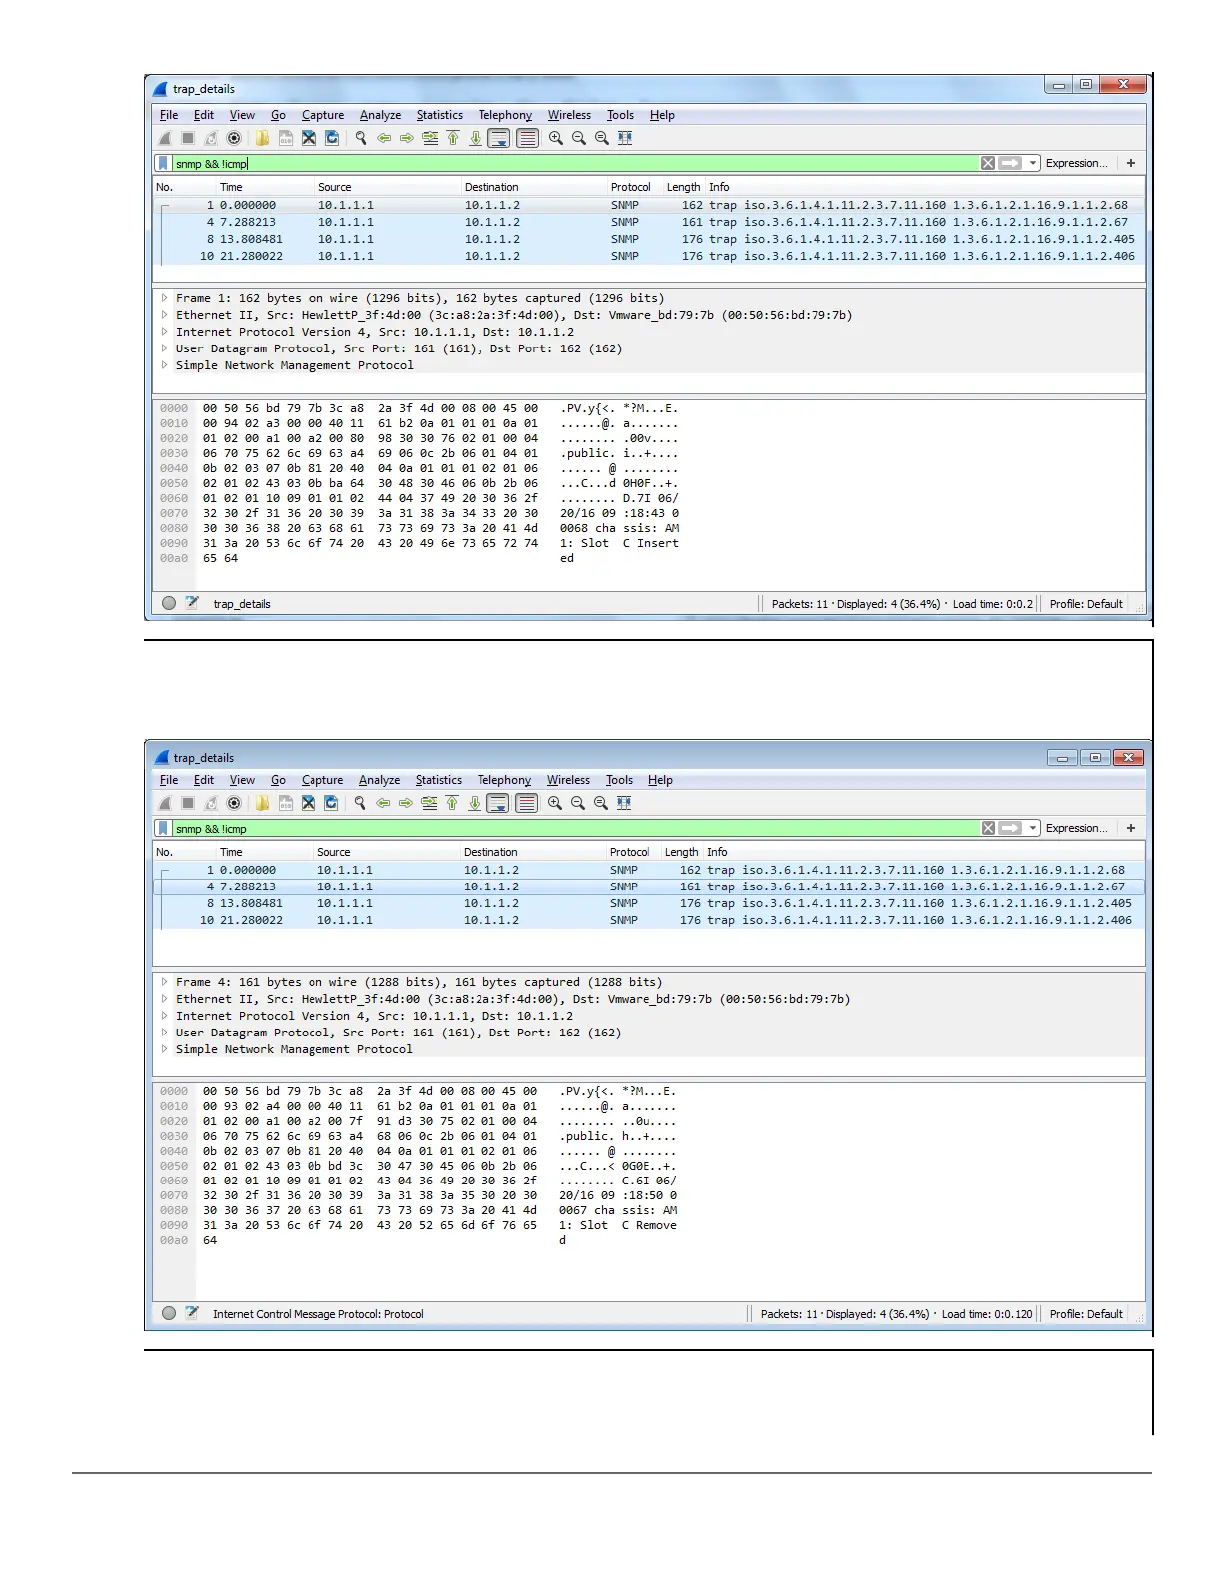Open the Telephony menu in lower window
Image resolution: width=1224 pixels, height=1584 pixels.
[x=504, y=780]
